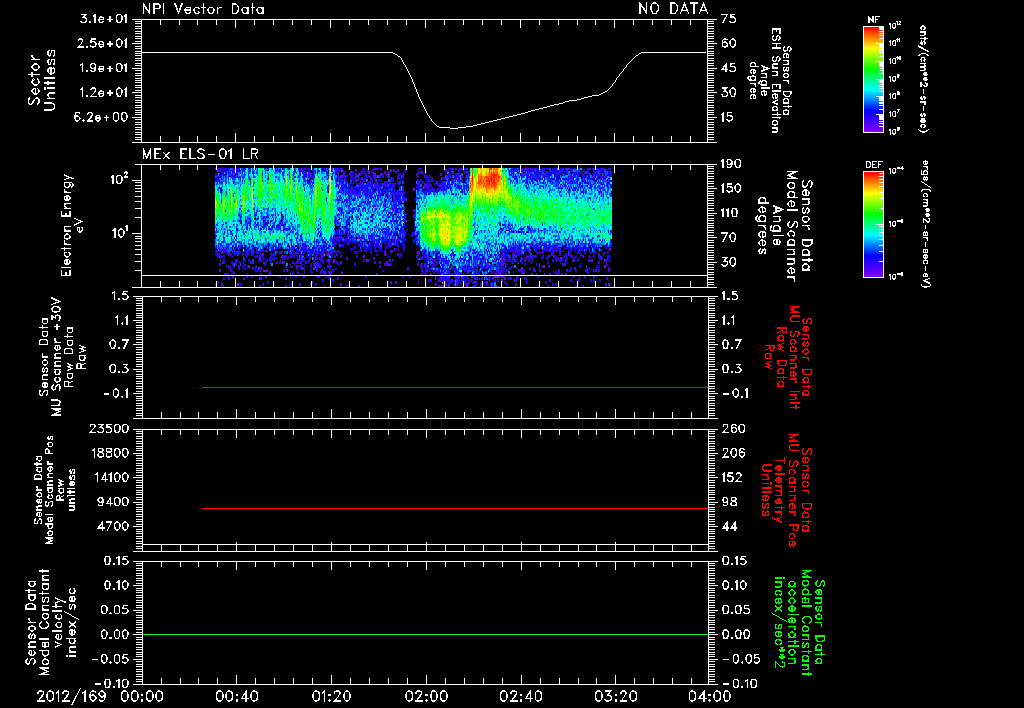Click the 02:00 time axis marker
The height and width of the screenshot is (708, 1024).
[x=426, y=696]
